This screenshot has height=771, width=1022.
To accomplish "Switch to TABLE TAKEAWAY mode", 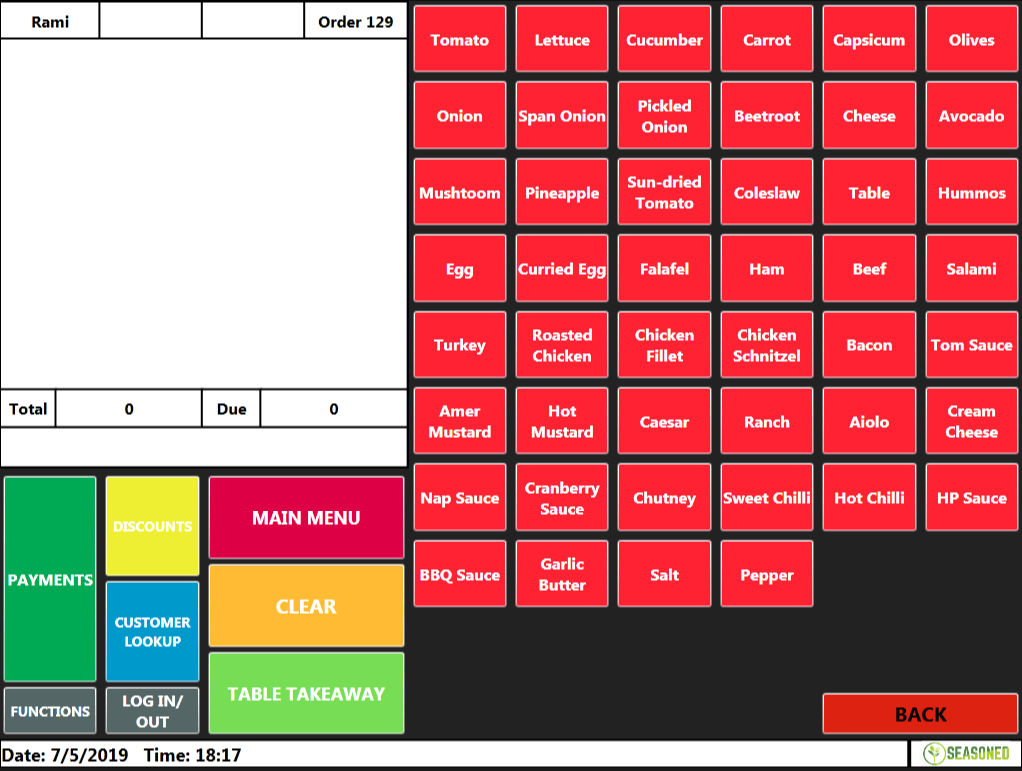I will (x=306, y=693).
